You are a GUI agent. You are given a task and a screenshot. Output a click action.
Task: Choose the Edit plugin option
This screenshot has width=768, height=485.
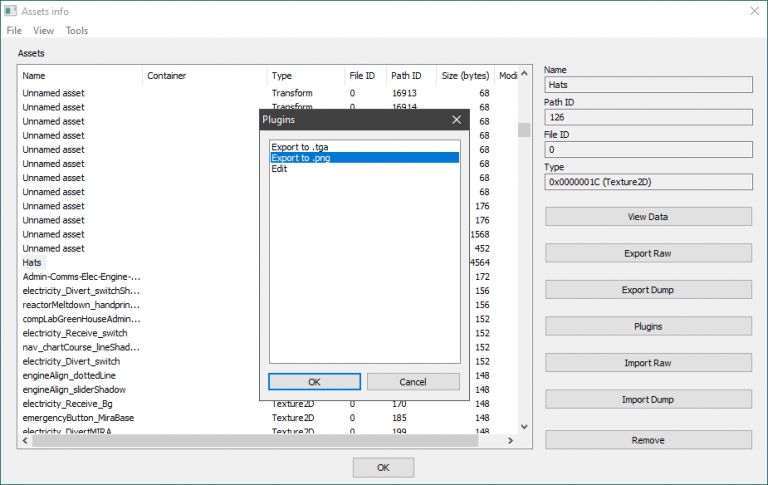tap(279, 169)
